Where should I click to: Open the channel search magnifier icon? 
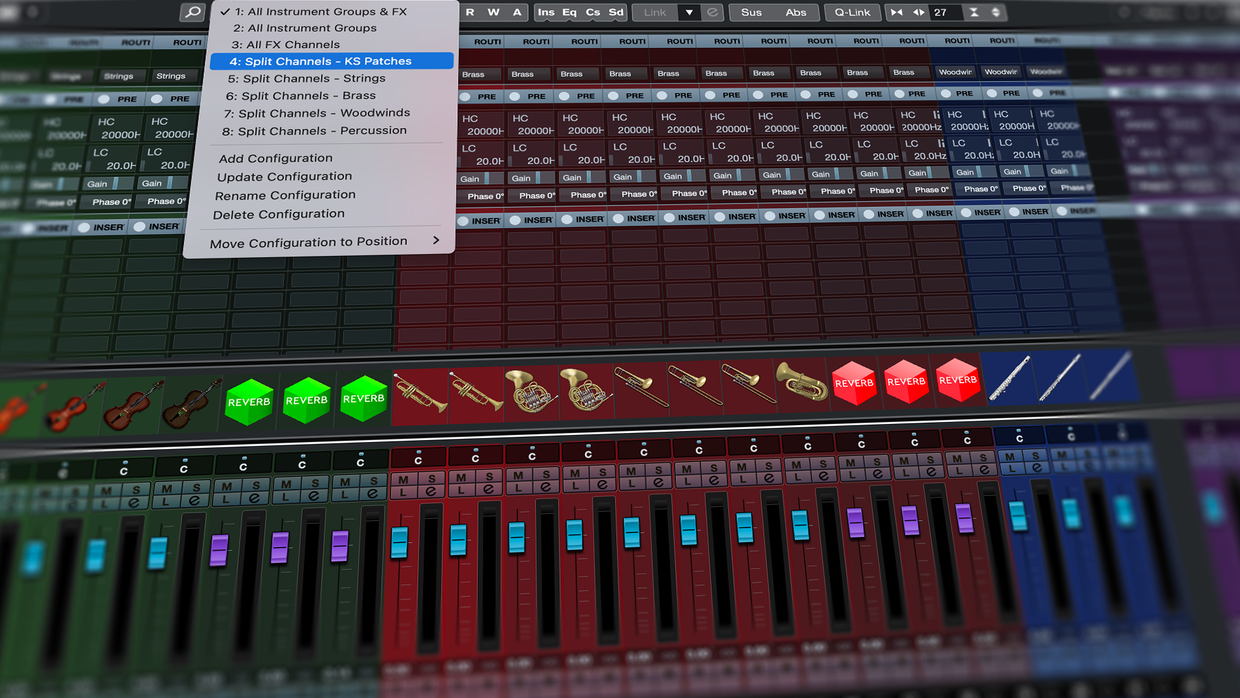[191, 12]
